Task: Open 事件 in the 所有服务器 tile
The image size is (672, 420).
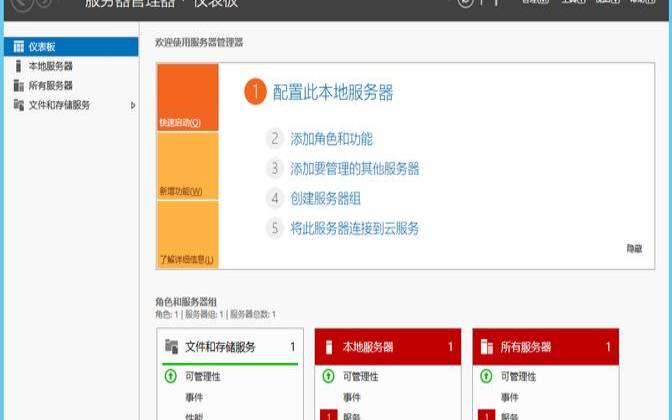Action: pyautogui.click(x=510, y=397)
